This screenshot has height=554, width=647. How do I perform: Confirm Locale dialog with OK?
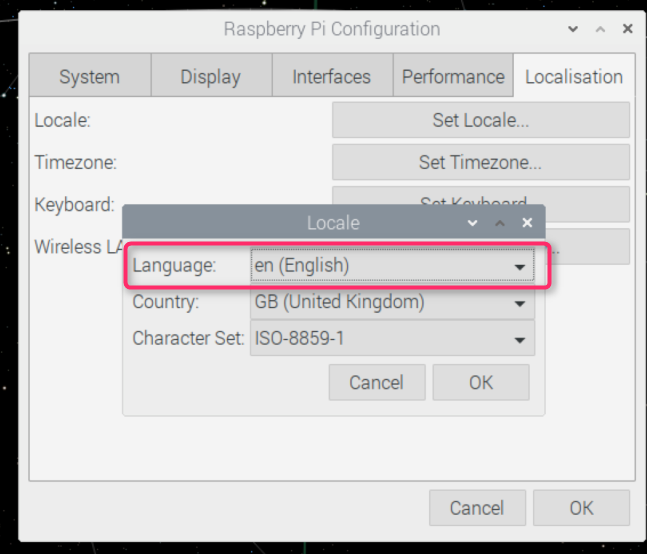[481, 382]
